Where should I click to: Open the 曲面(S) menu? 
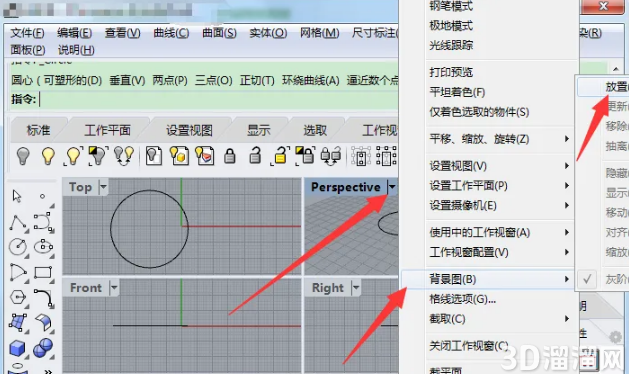[219, 33]
